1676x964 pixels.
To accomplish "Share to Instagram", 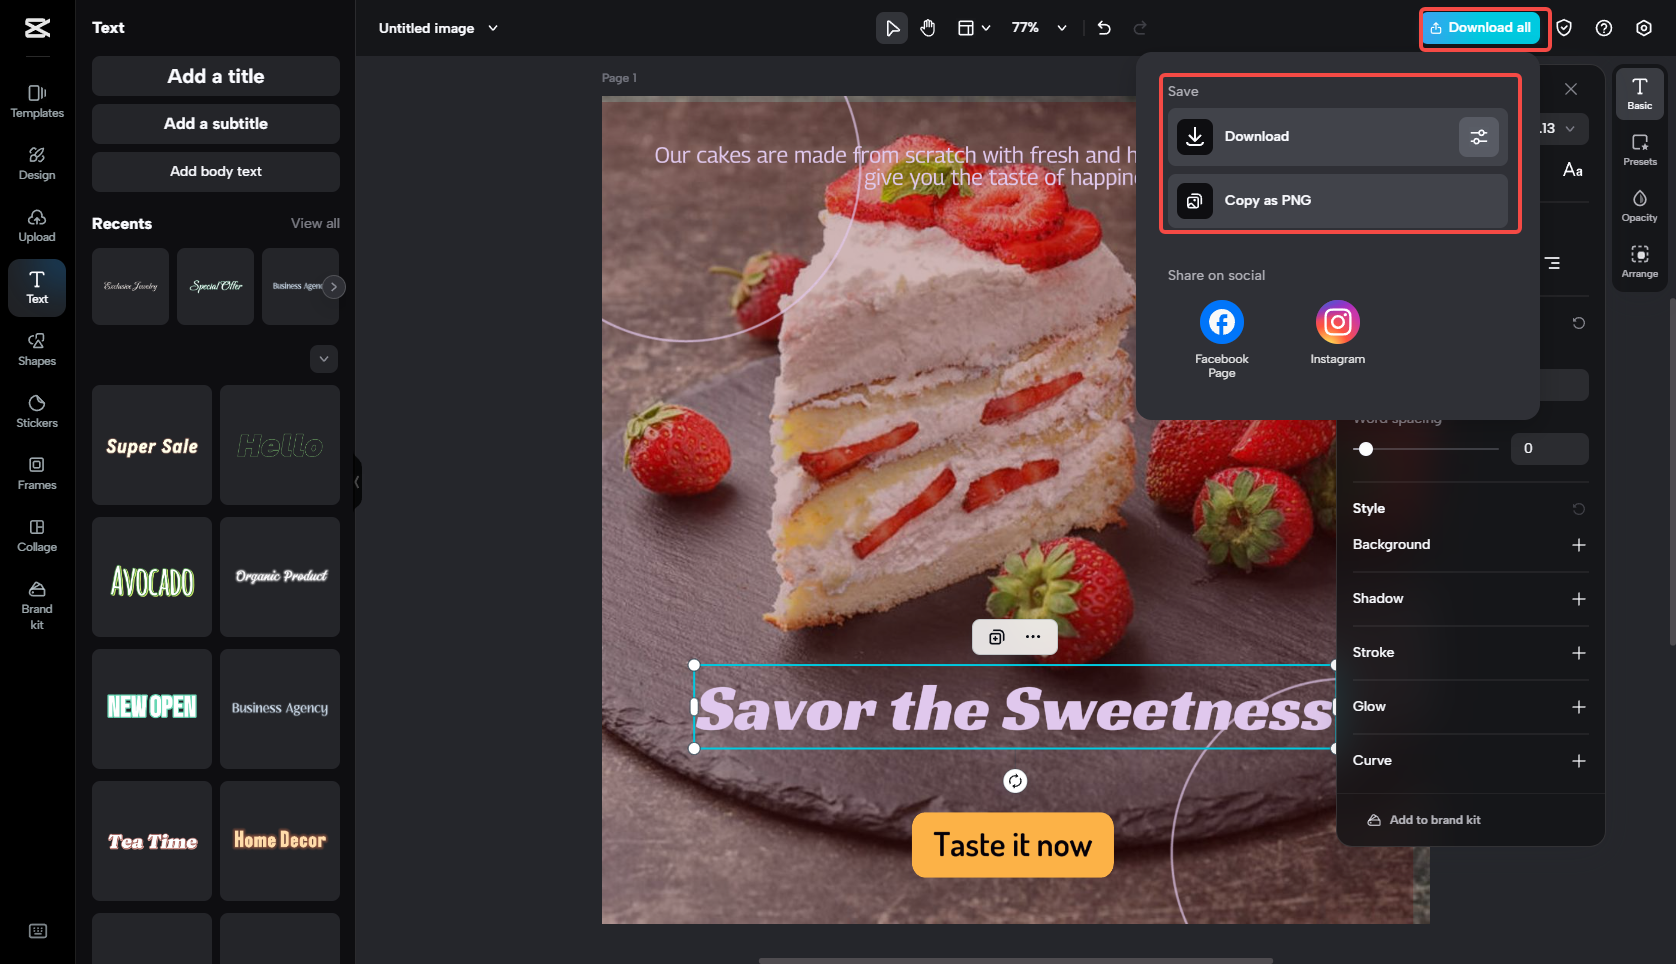I will [x=1338, y=333].
